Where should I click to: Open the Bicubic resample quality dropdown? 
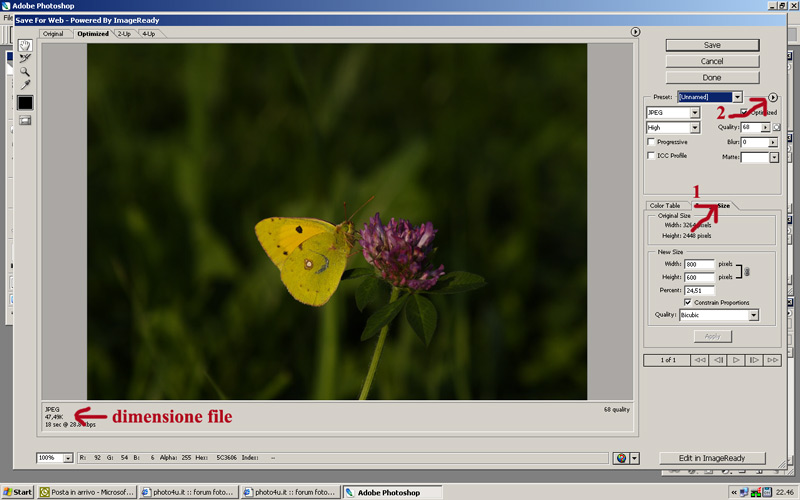coord(719,316)
